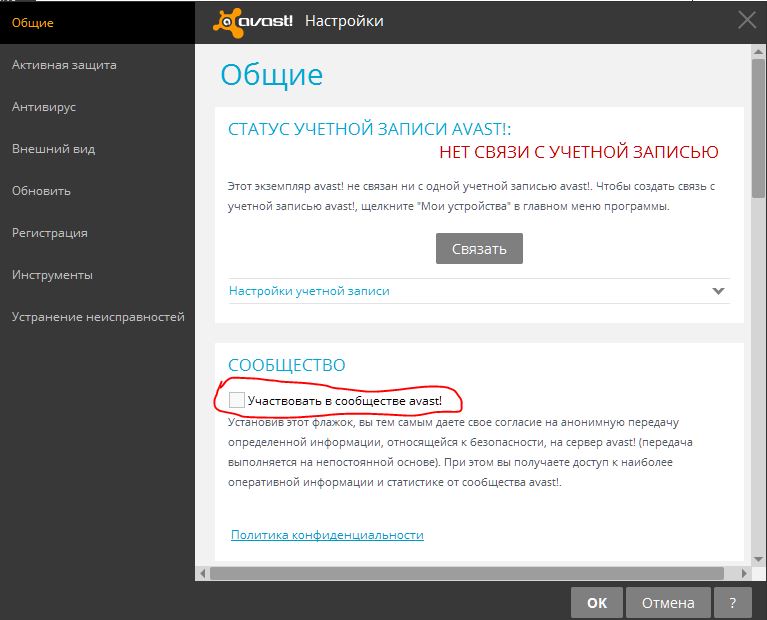Open the Политика конфиденциальности link

tap(327, 535)
